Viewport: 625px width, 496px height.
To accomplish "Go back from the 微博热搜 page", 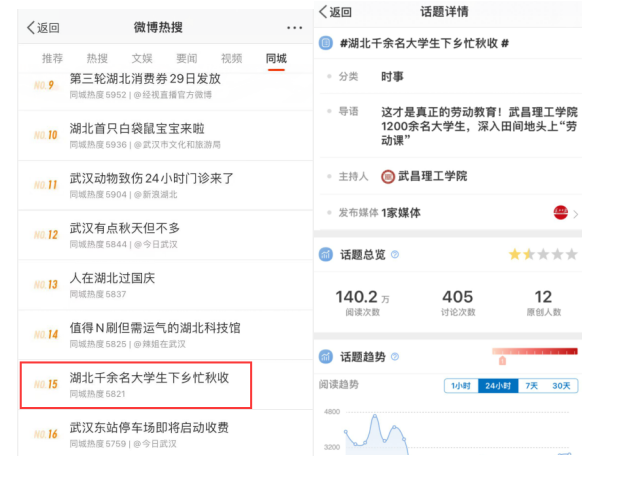I will 43,28.
